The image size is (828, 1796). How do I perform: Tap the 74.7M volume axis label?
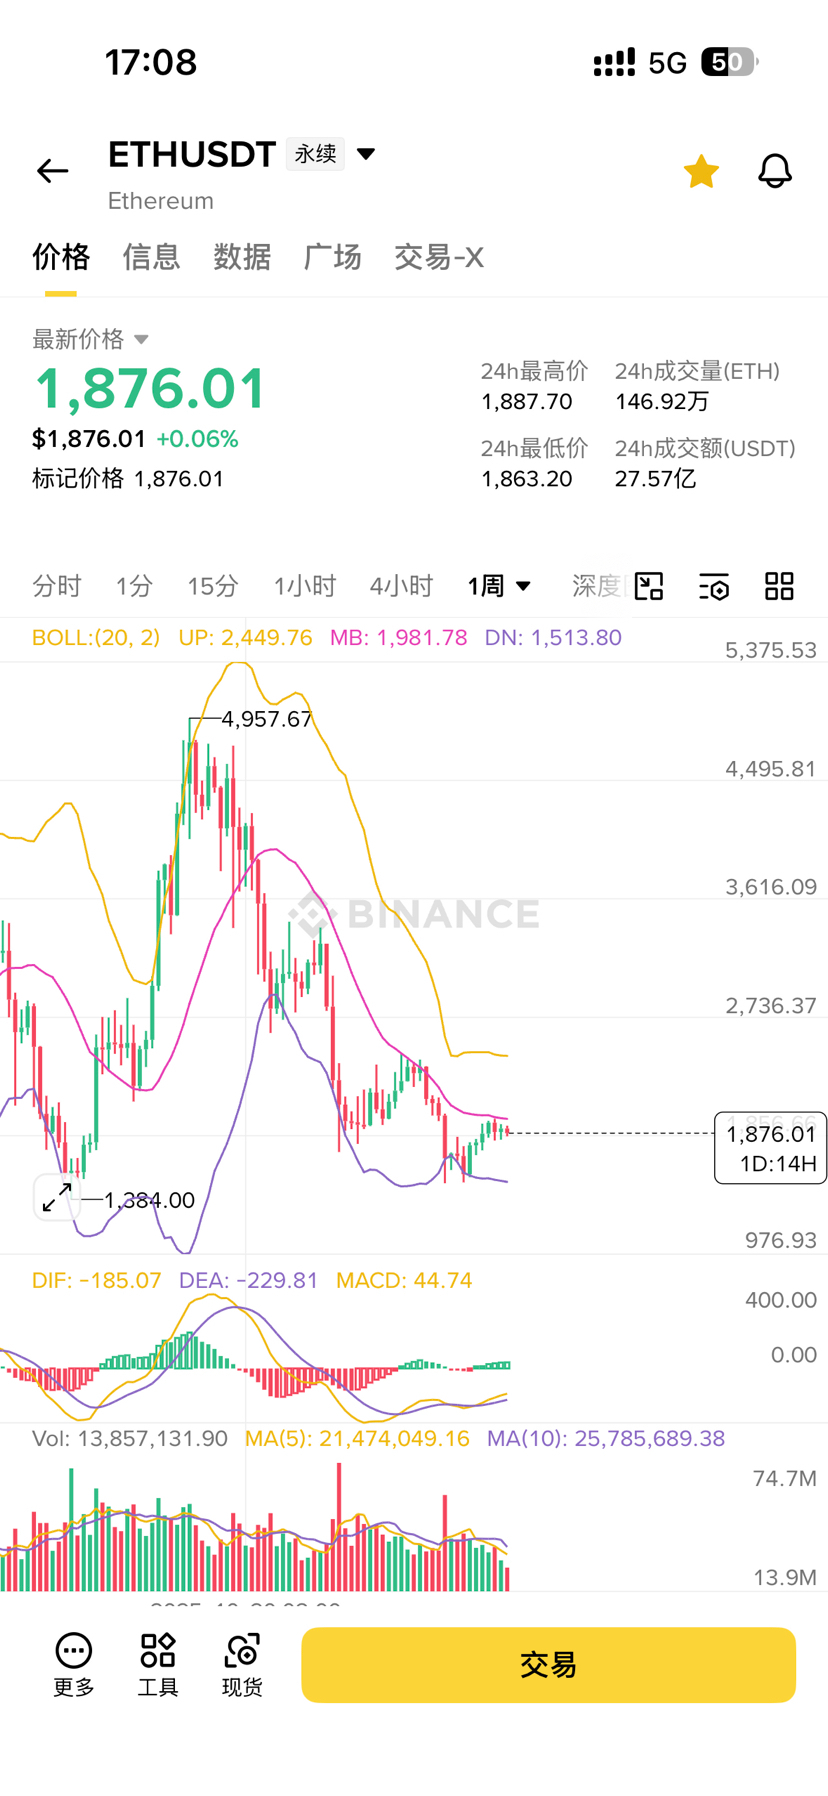coord(785,1478)
